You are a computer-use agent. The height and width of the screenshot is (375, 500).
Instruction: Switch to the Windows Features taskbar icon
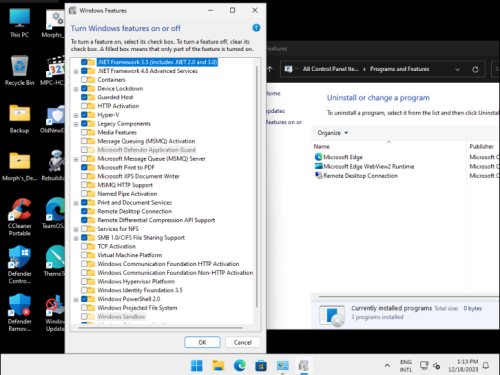point(304,366)
